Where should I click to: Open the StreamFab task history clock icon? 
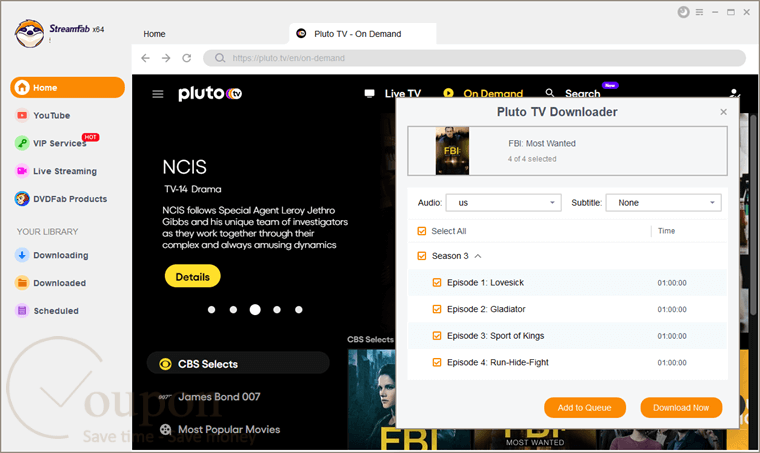point(683,12)
